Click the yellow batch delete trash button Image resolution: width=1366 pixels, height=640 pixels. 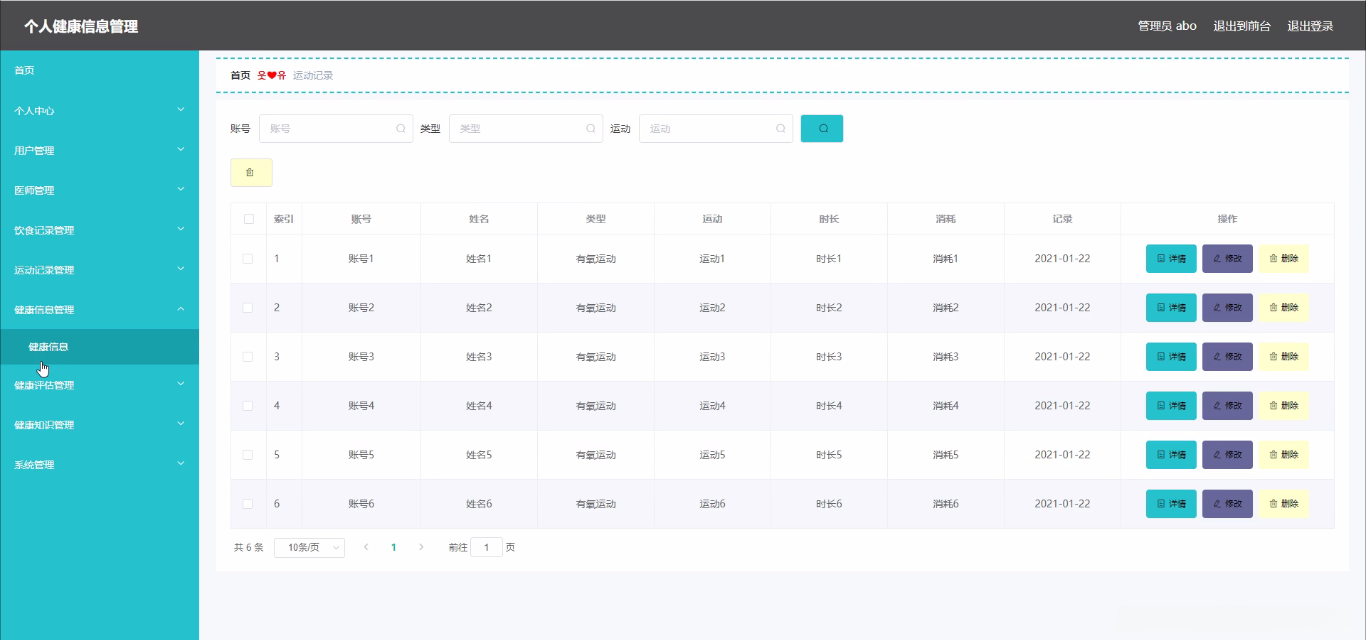[x=251, y=172]
